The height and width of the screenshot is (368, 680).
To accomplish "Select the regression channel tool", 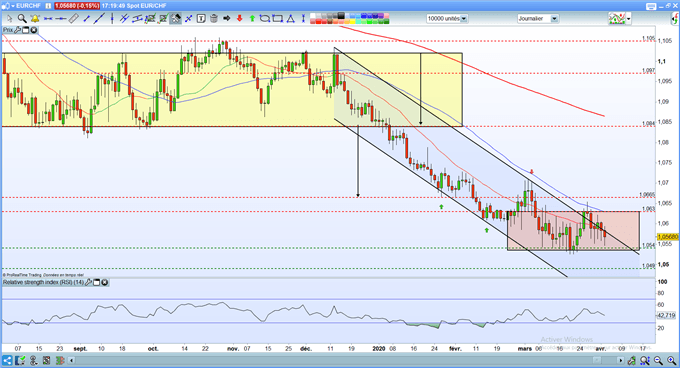I will point(137,18).
